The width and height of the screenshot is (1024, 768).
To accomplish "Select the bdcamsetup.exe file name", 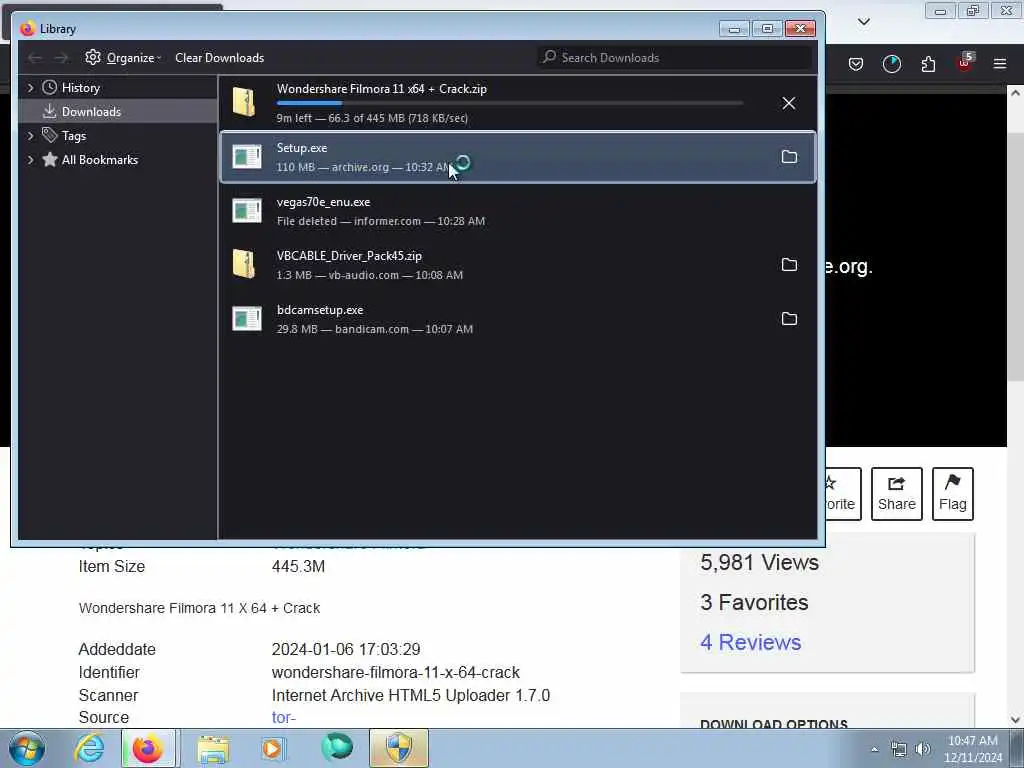I will click(x=320, y=310).
